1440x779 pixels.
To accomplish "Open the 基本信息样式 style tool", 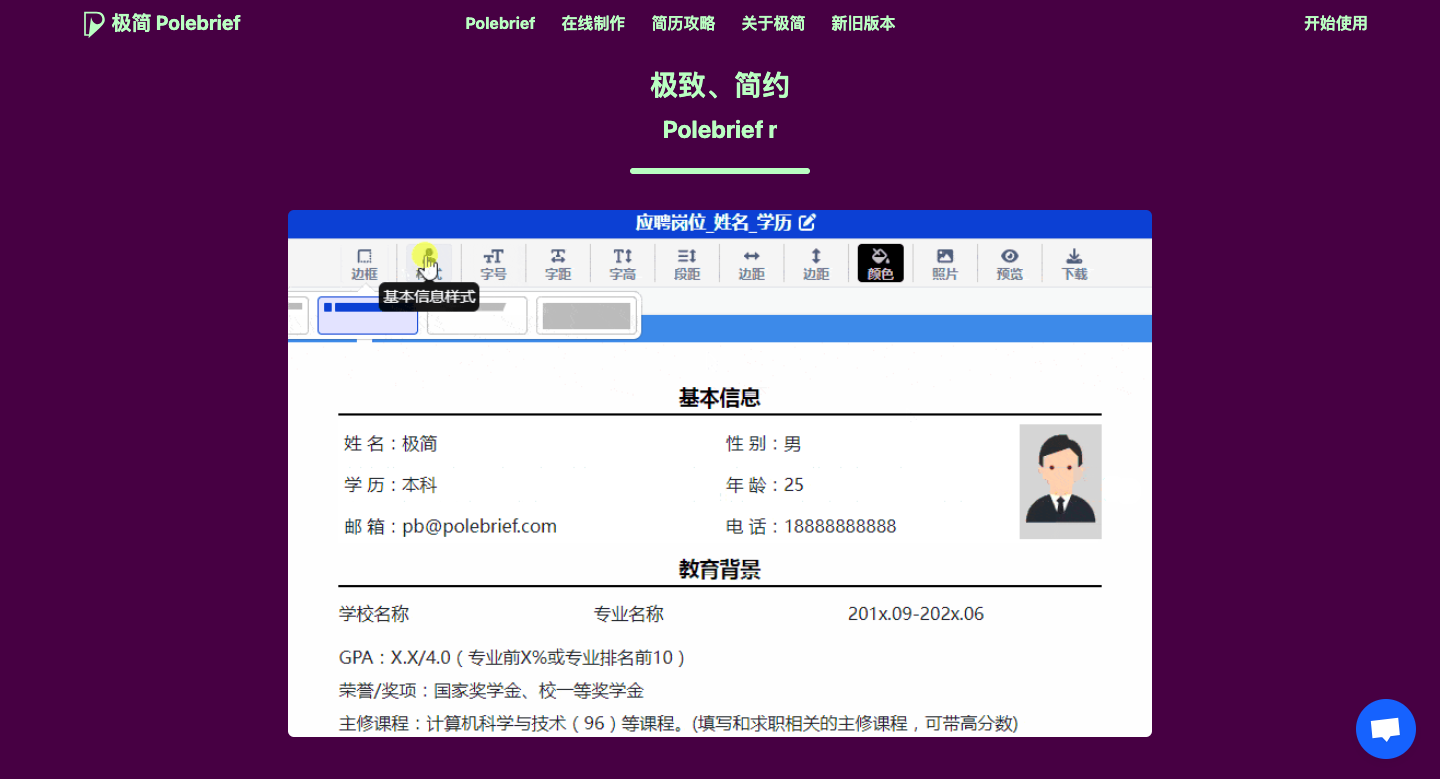I will pyautogui.click(x=429, y=262).
